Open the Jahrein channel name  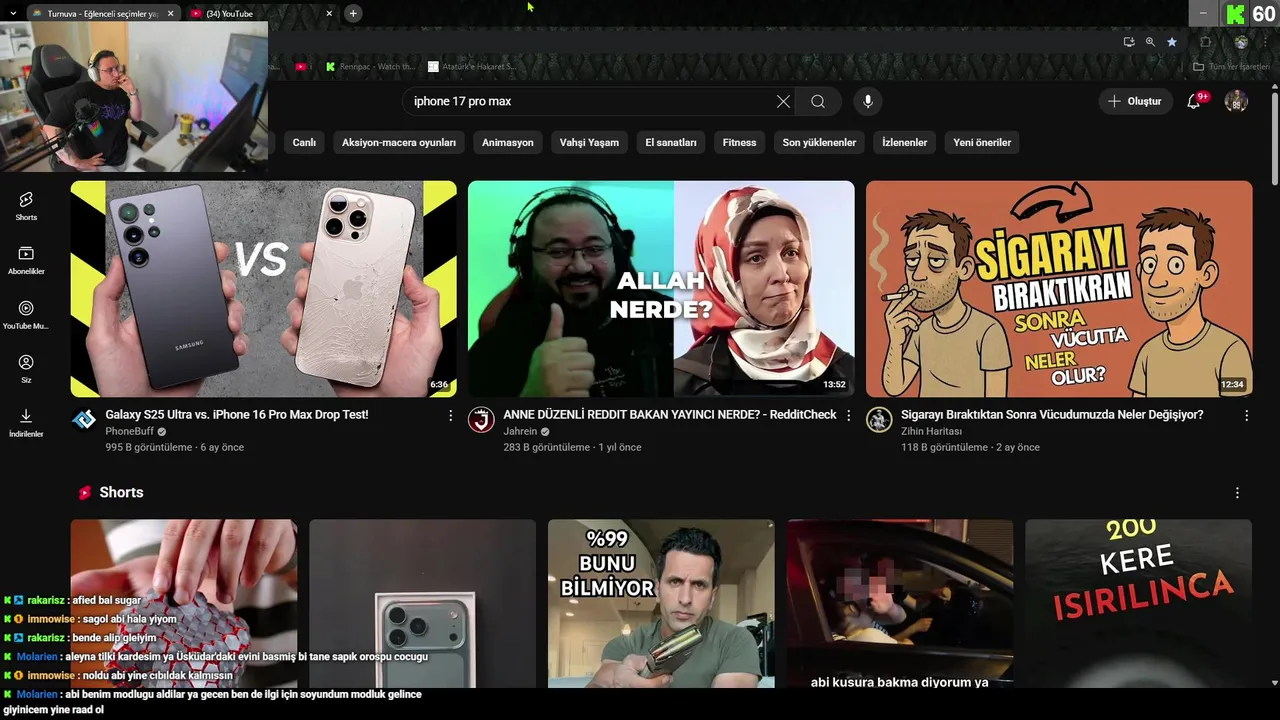pyautogui.click(x=520, y=432)
